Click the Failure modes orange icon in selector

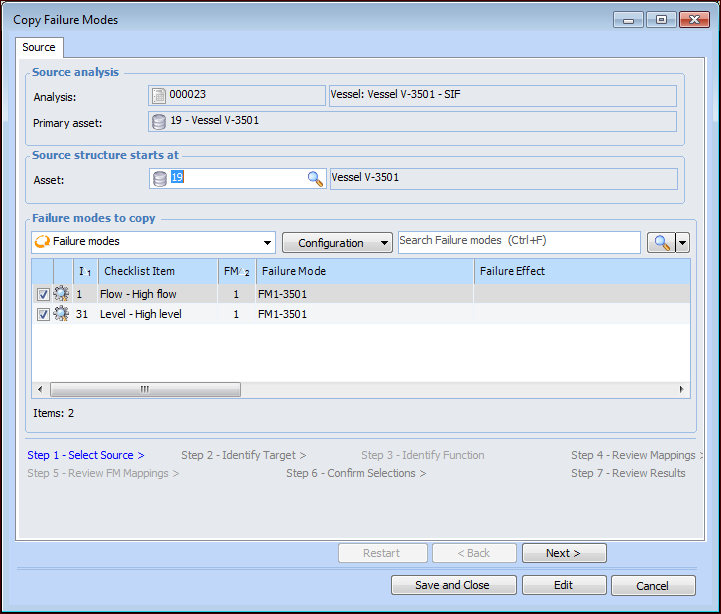point(42,242)
